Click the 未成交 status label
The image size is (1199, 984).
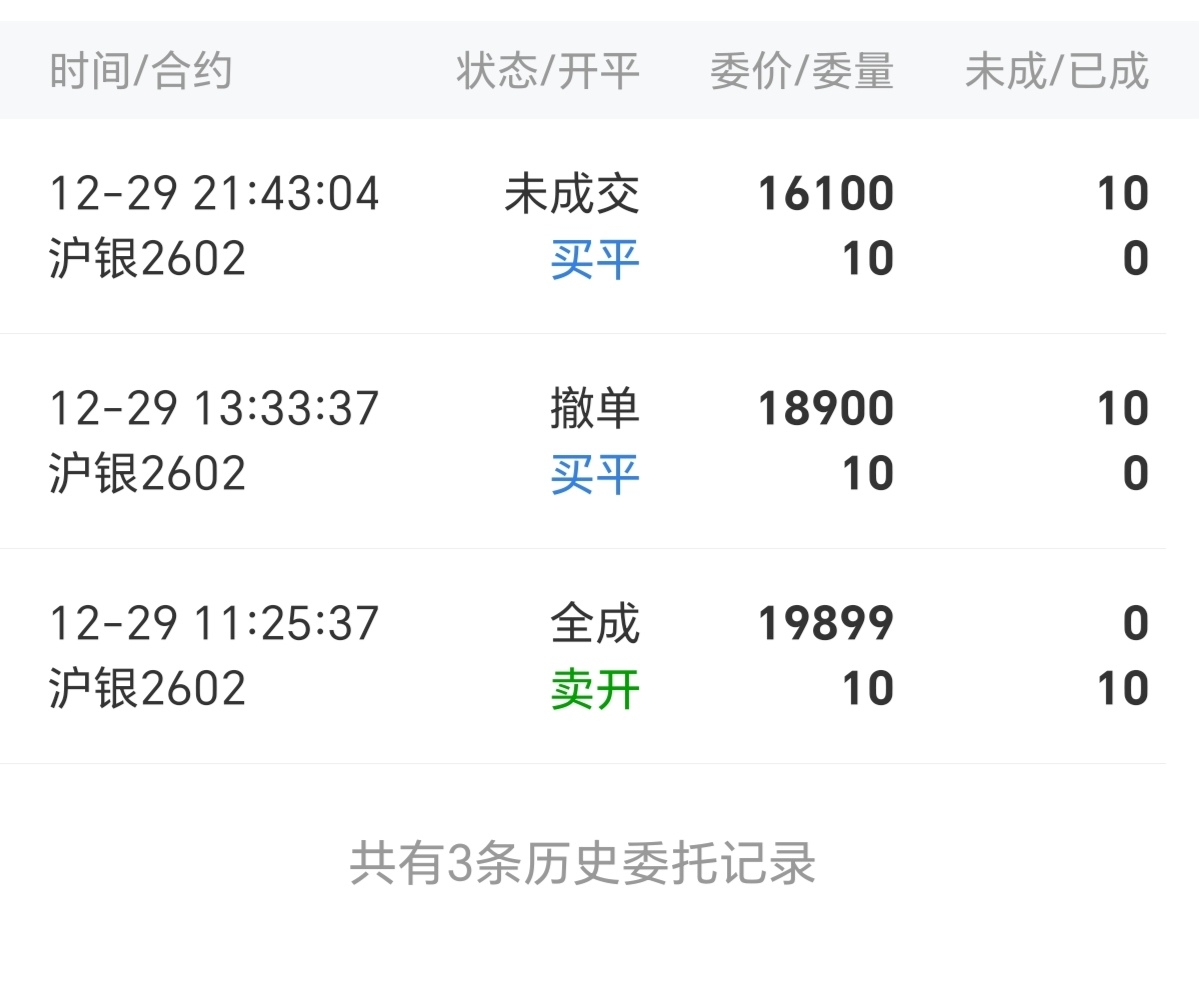572,194
